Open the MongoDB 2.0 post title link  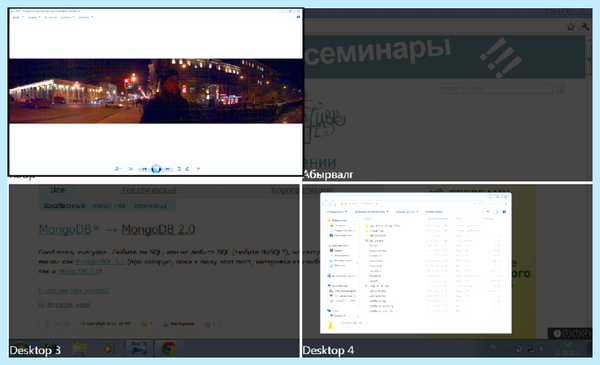click(158, 229)
